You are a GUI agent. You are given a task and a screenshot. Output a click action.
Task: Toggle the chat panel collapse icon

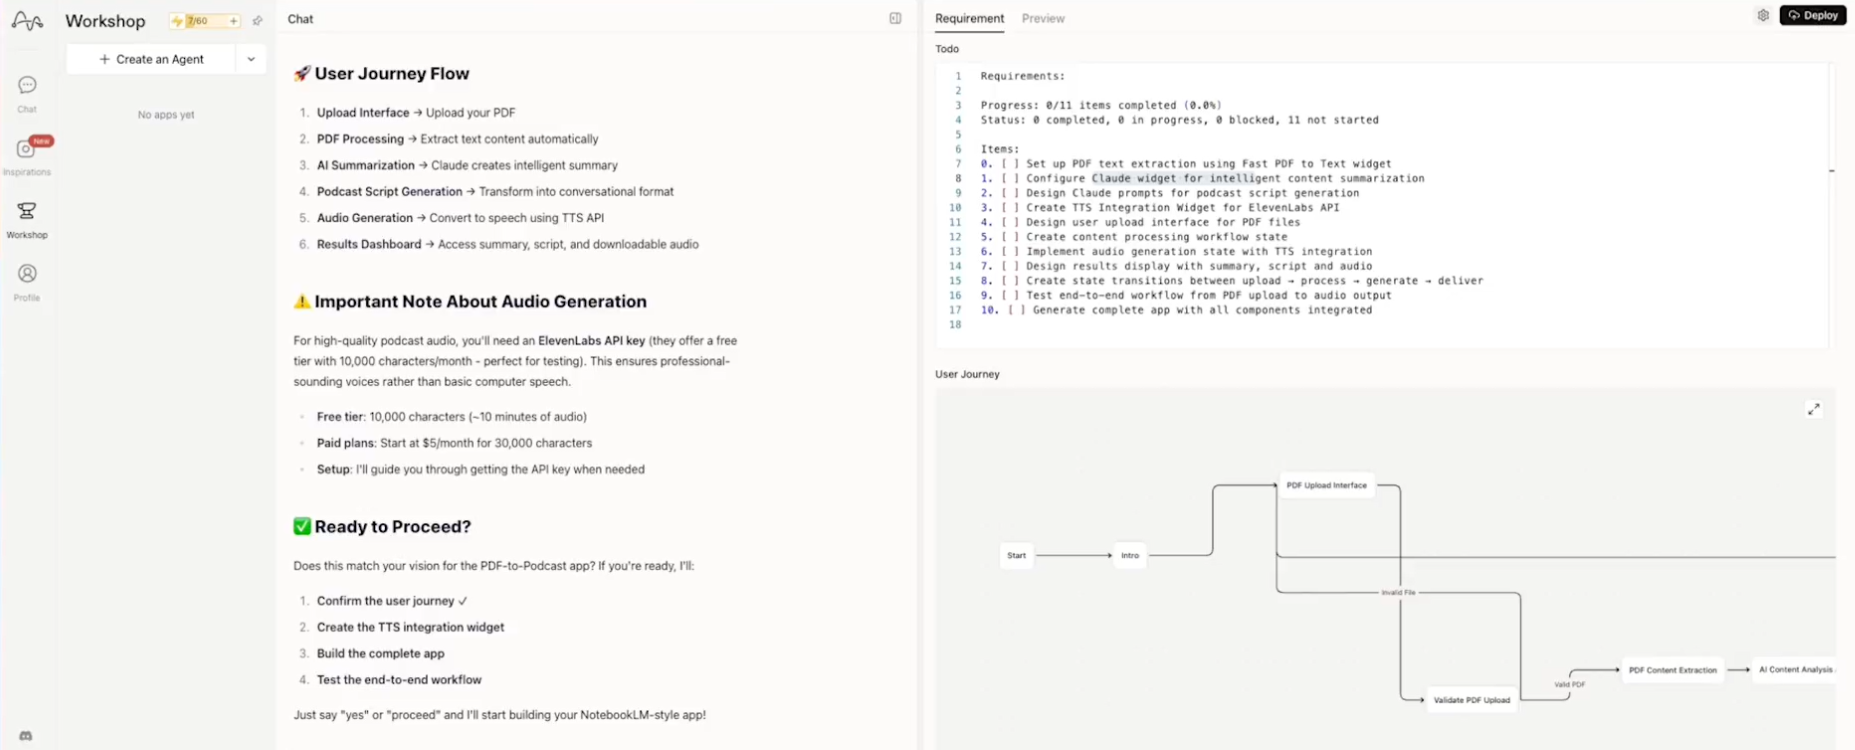click(x=895, y=19)
